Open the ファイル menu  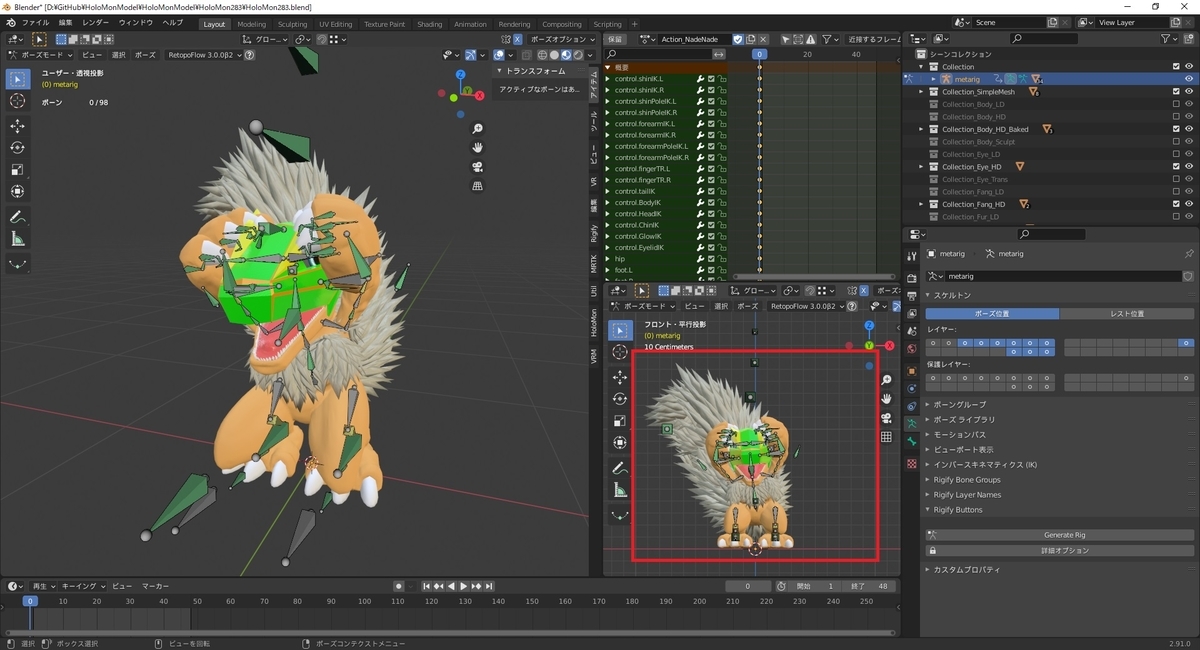[35, 23]
